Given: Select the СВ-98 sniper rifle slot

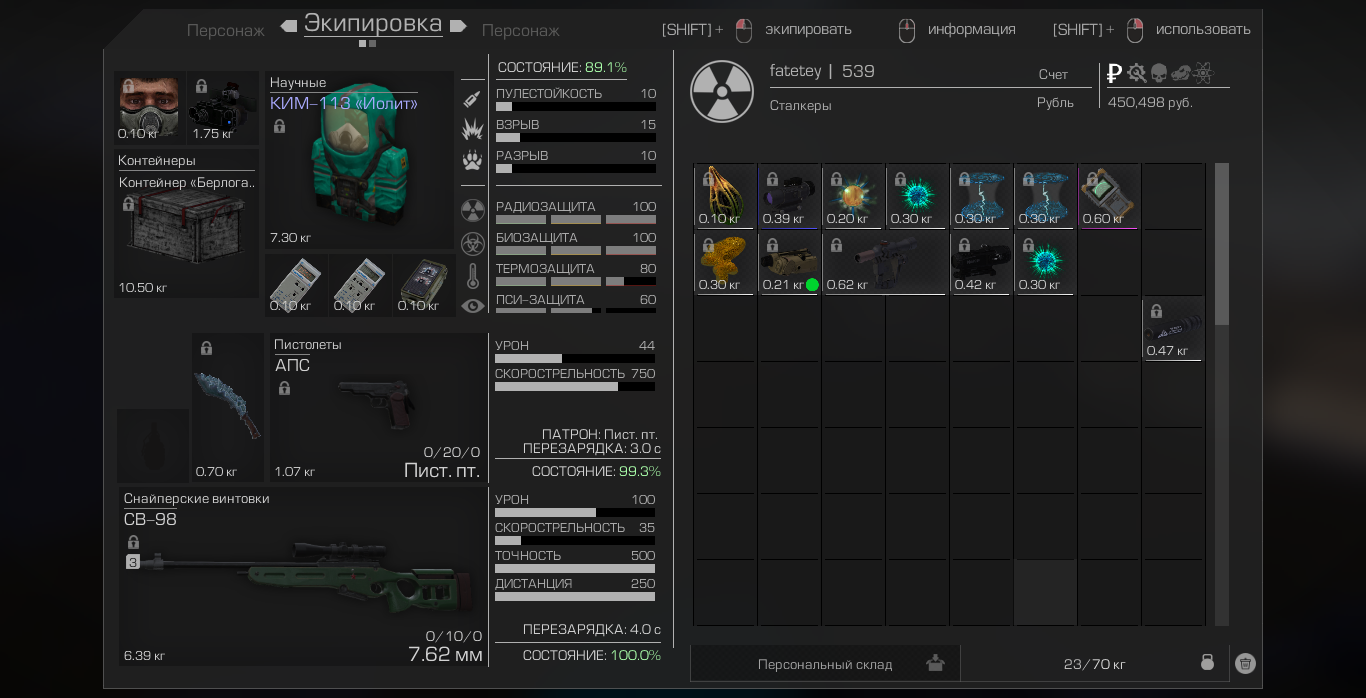Looking at the screenshot, I should tap(302, 578).
